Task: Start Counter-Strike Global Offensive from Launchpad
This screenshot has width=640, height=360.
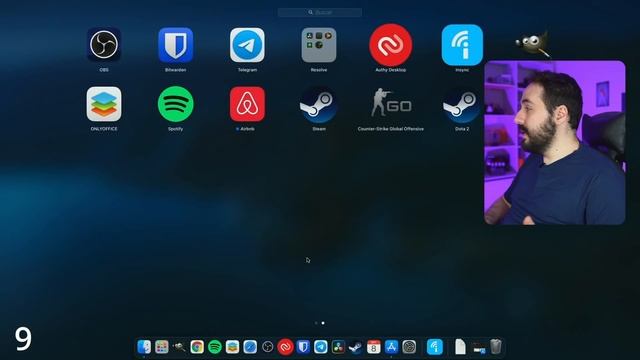Action: [x=391, y=103]
